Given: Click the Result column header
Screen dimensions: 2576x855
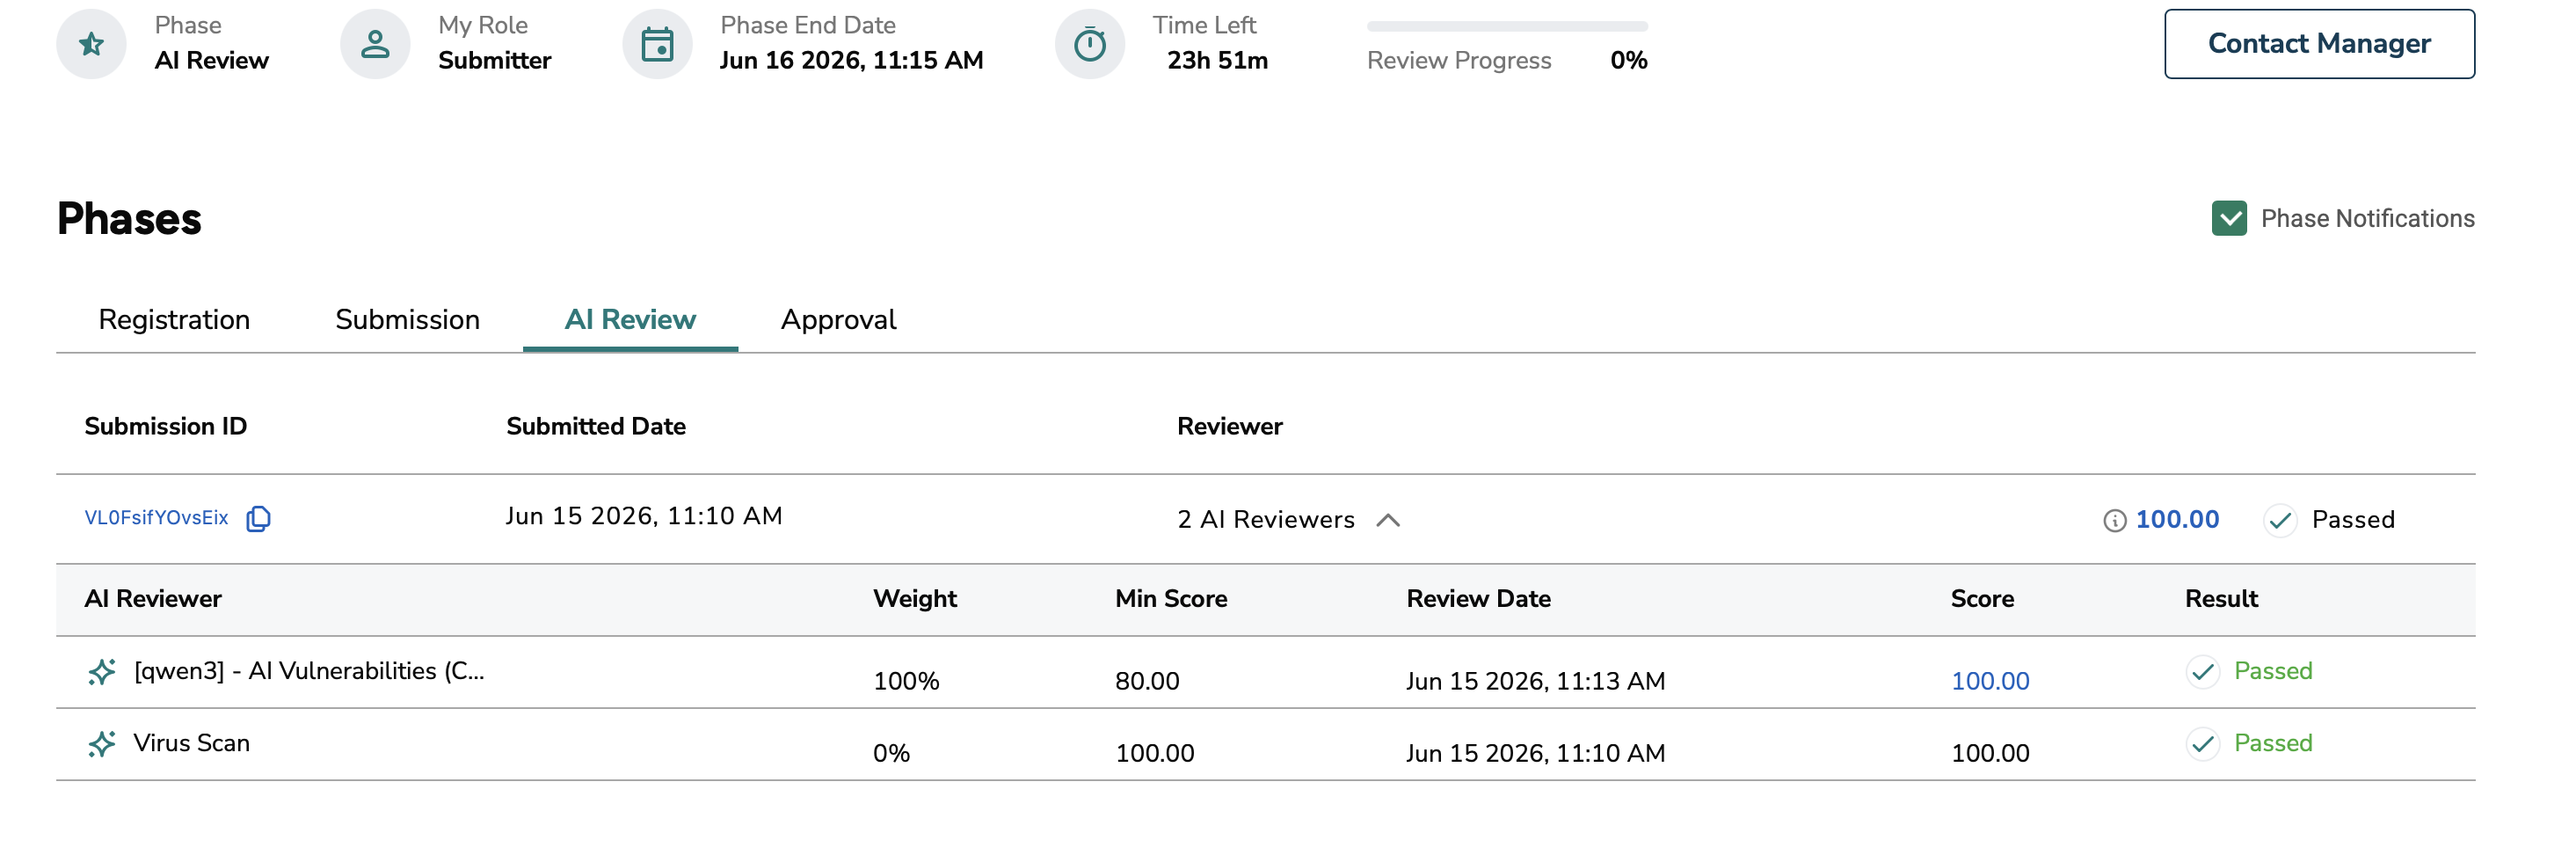Looking at the screenshot, I should point(2221,599).
